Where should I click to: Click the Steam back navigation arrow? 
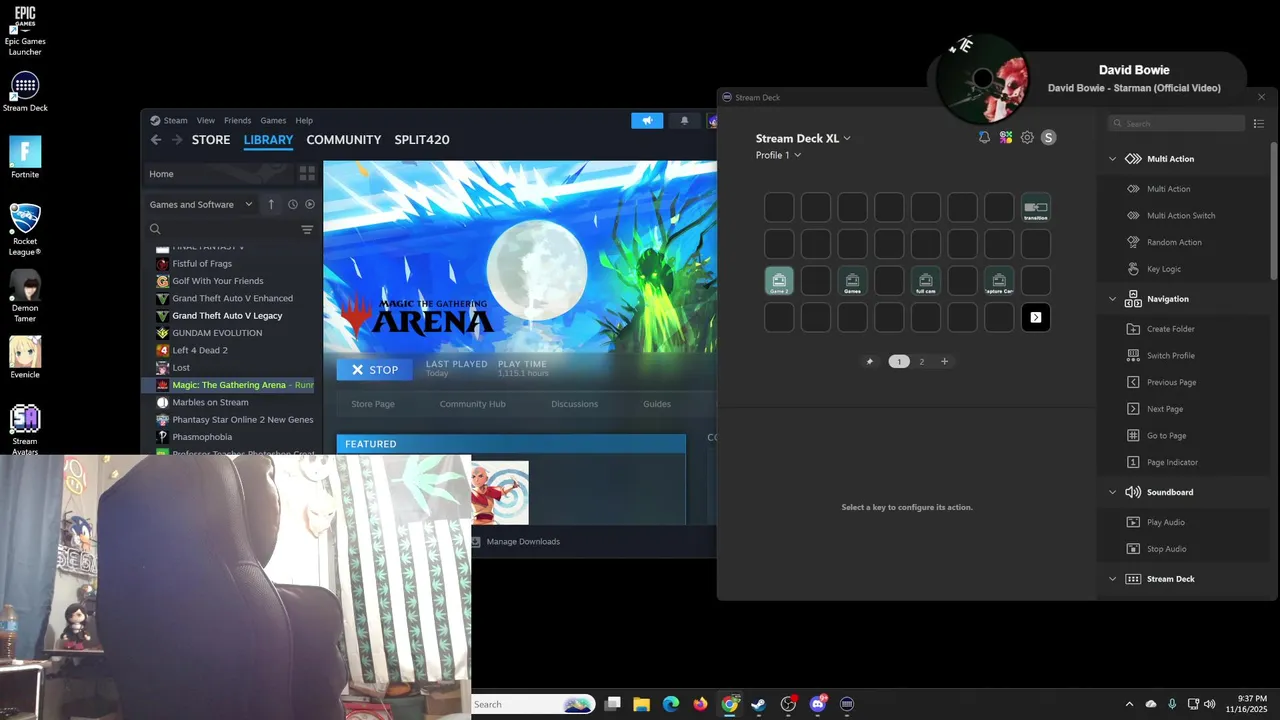coord(156,140)
